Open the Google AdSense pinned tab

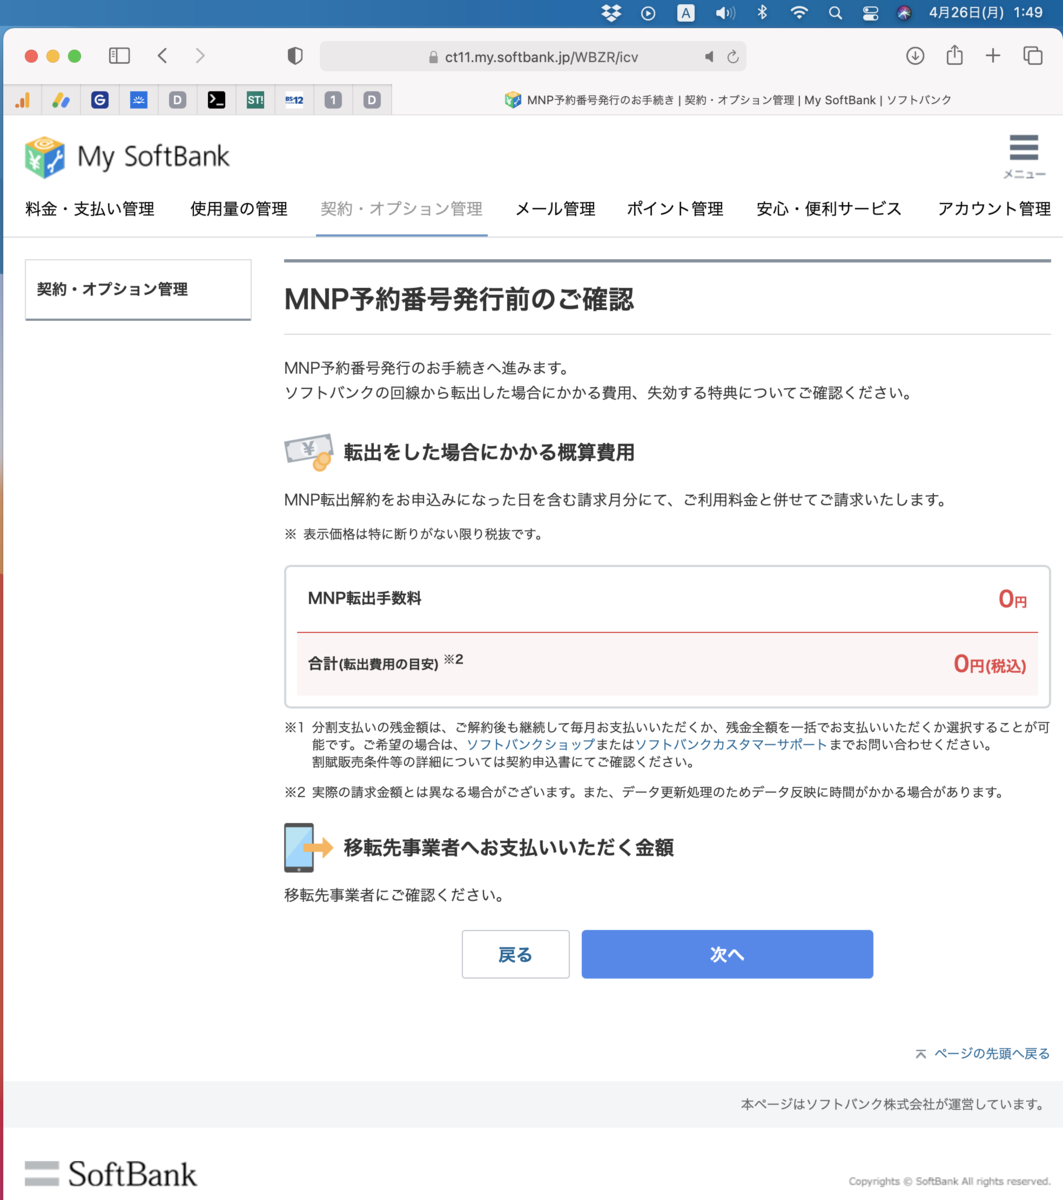(61, 100)
